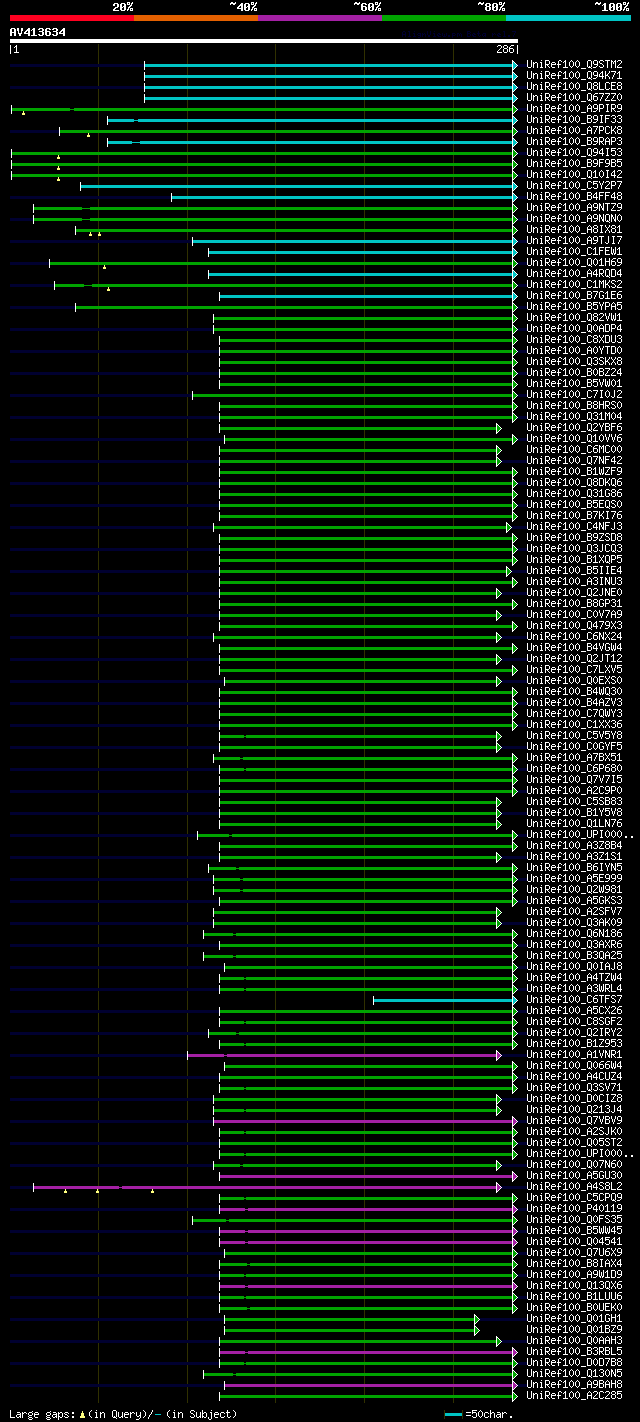Click the AV413634 query name label
Image resolution: width=640 pixels, height=1422 pixels.
tap(38, 32)
